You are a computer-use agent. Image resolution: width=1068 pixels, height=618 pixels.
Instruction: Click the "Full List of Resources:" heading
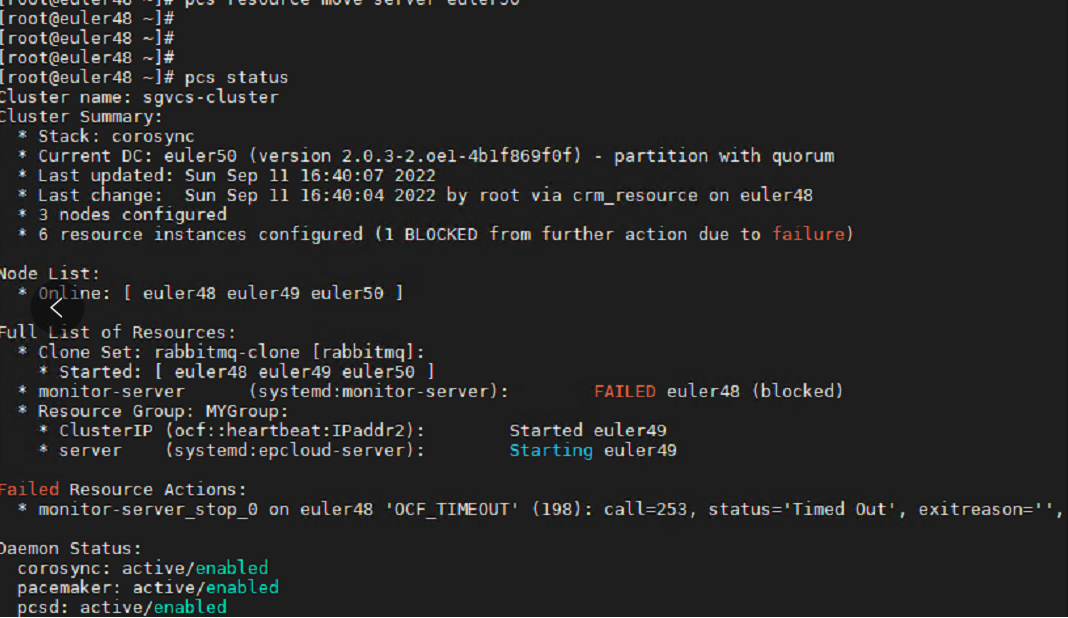(x=117, y=332)
